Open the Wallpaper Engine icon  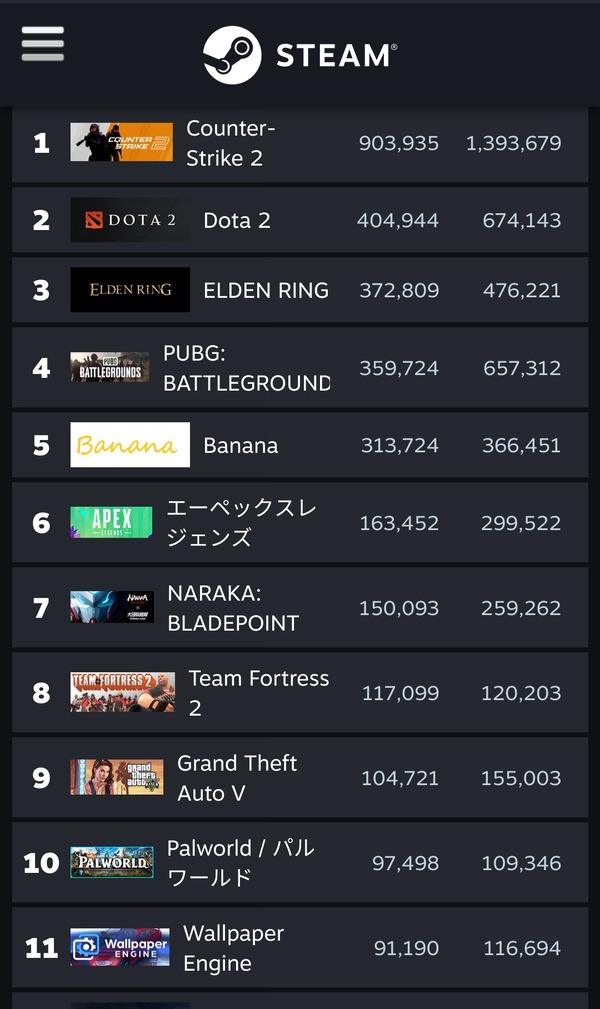pos(119,947)
